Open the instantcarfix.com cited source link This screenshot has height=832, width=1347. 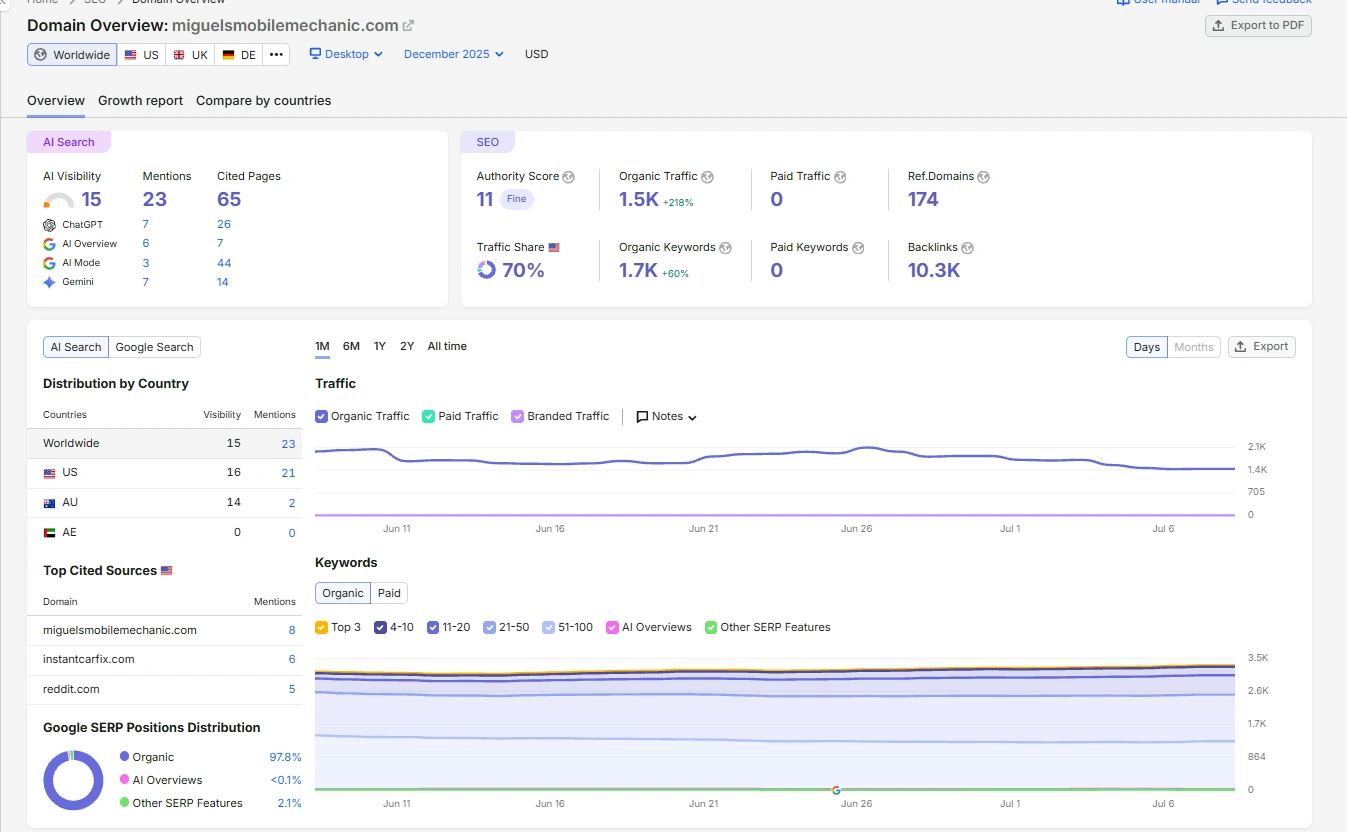[x=89, y=659]
